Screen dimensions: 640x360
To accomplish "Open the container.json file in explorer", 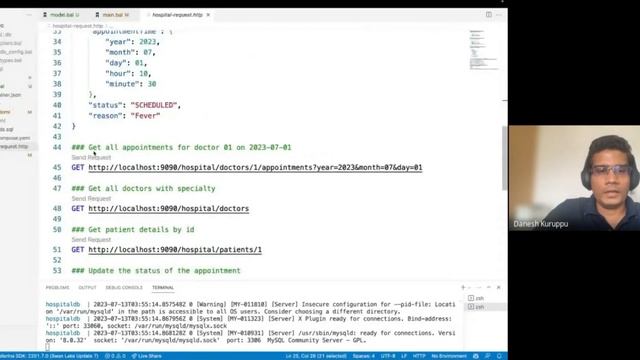I will point(11,95).
